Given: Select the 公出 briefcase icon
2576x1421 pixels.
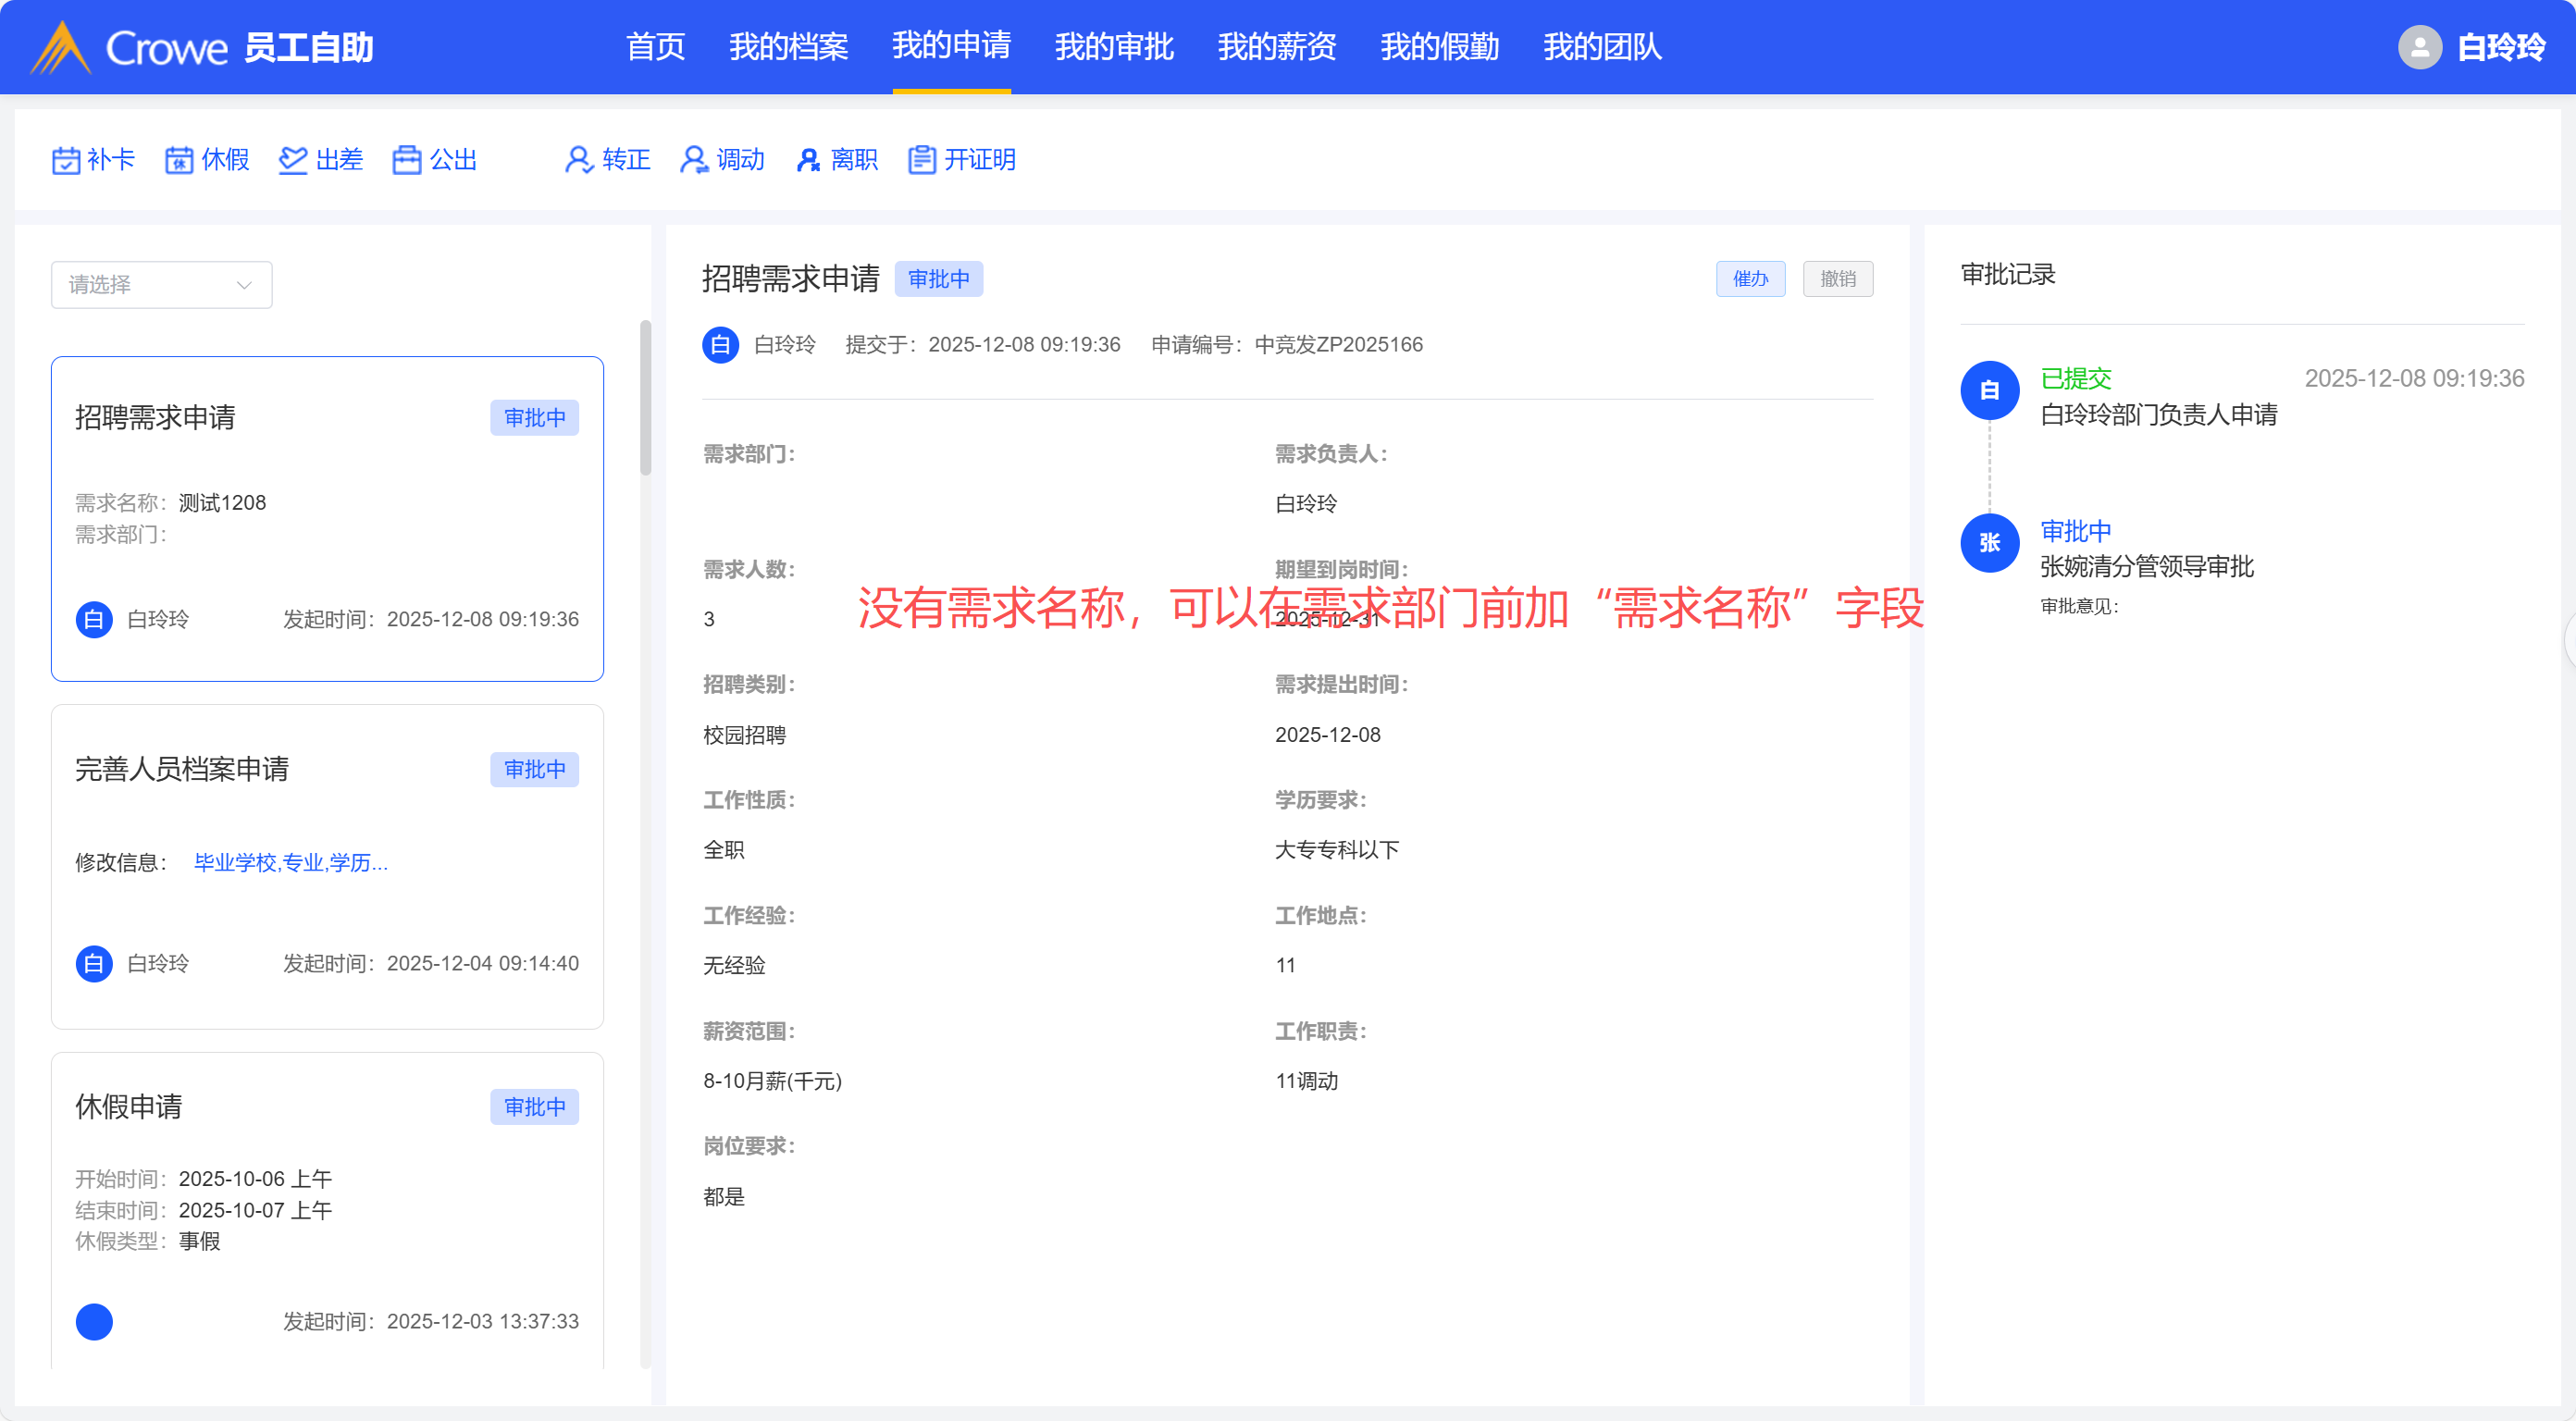Looking at the screenshot, I should tap(407, 160).
